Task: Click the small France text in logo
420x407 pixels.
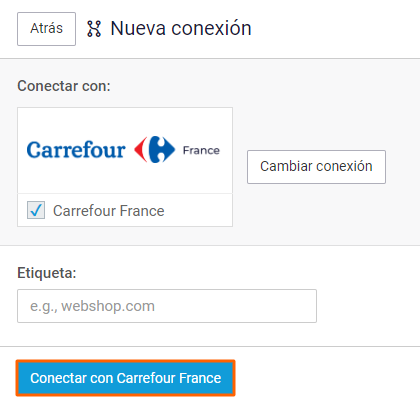Action: pyautogui.click(x=201, y=150)
